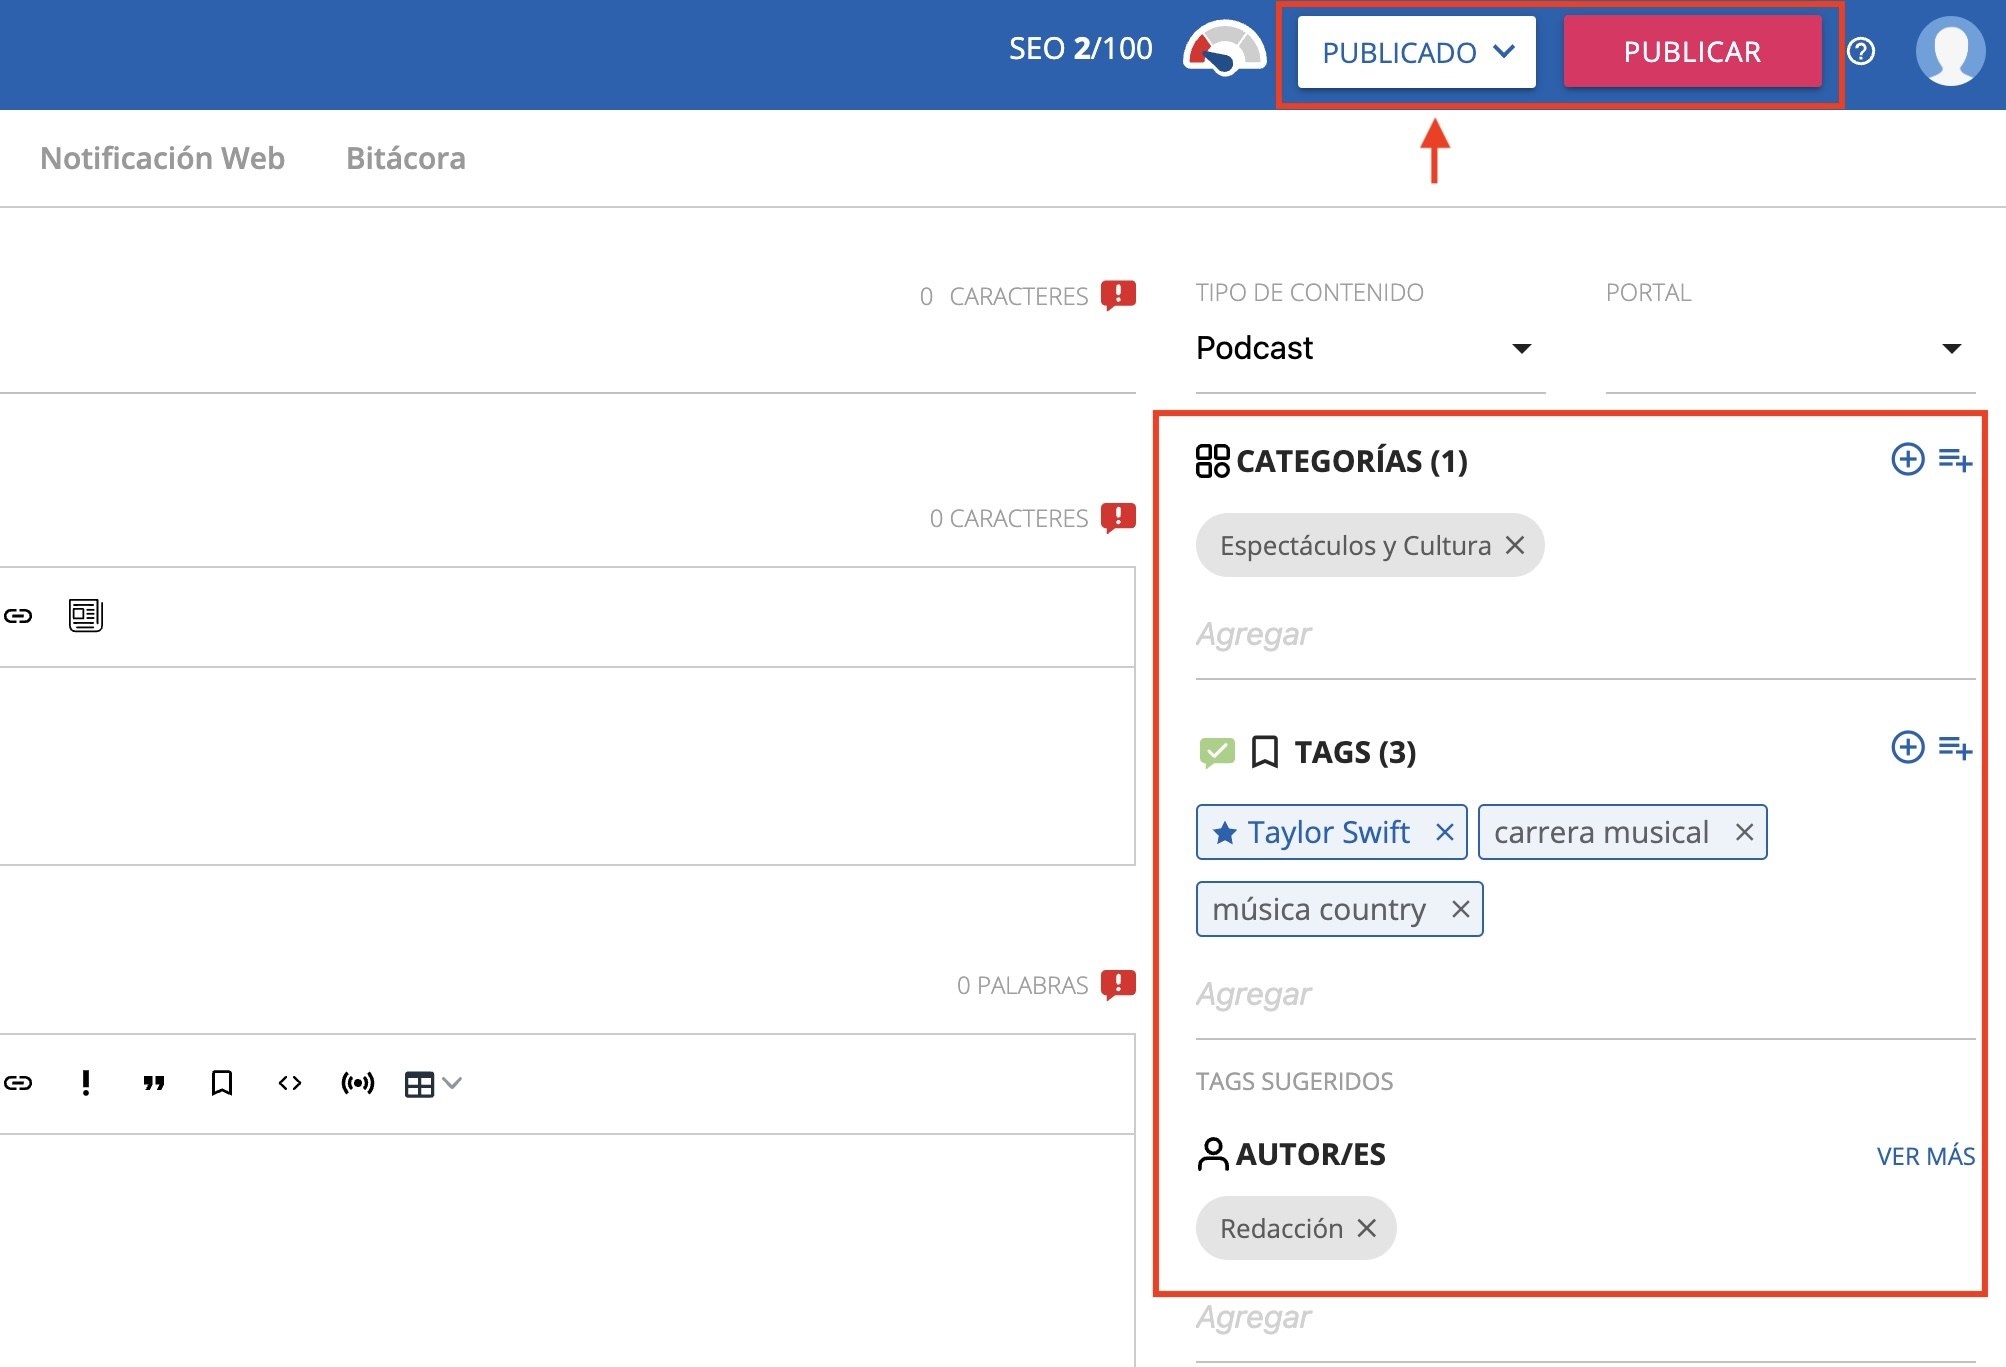Open the user profile avatar
Image resolution: width=2006 pixels, height=1367 pixels.
point(1949,51)
